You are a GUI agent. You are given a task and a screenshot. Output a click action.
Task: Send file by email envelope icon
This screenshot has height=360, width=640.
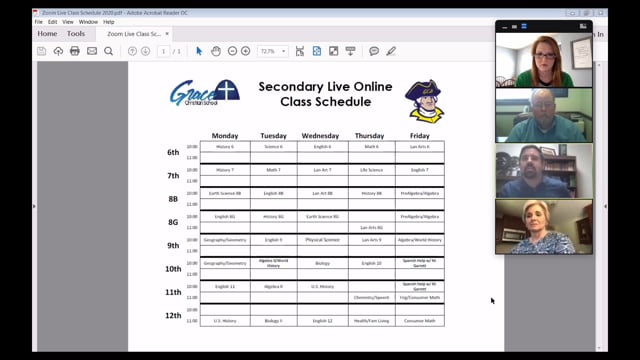[x=92, y=51]
